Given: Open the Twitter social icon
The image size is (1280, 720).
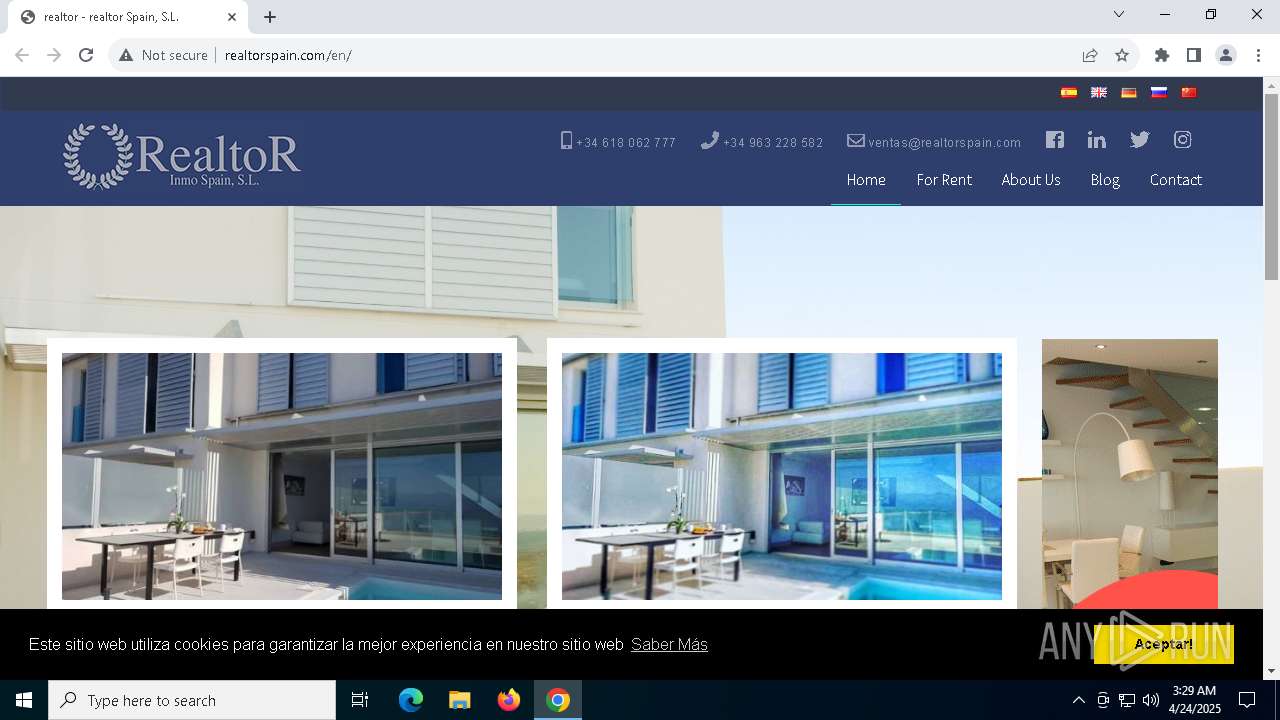Looking at the screenshot, I should coord(1140,140).
